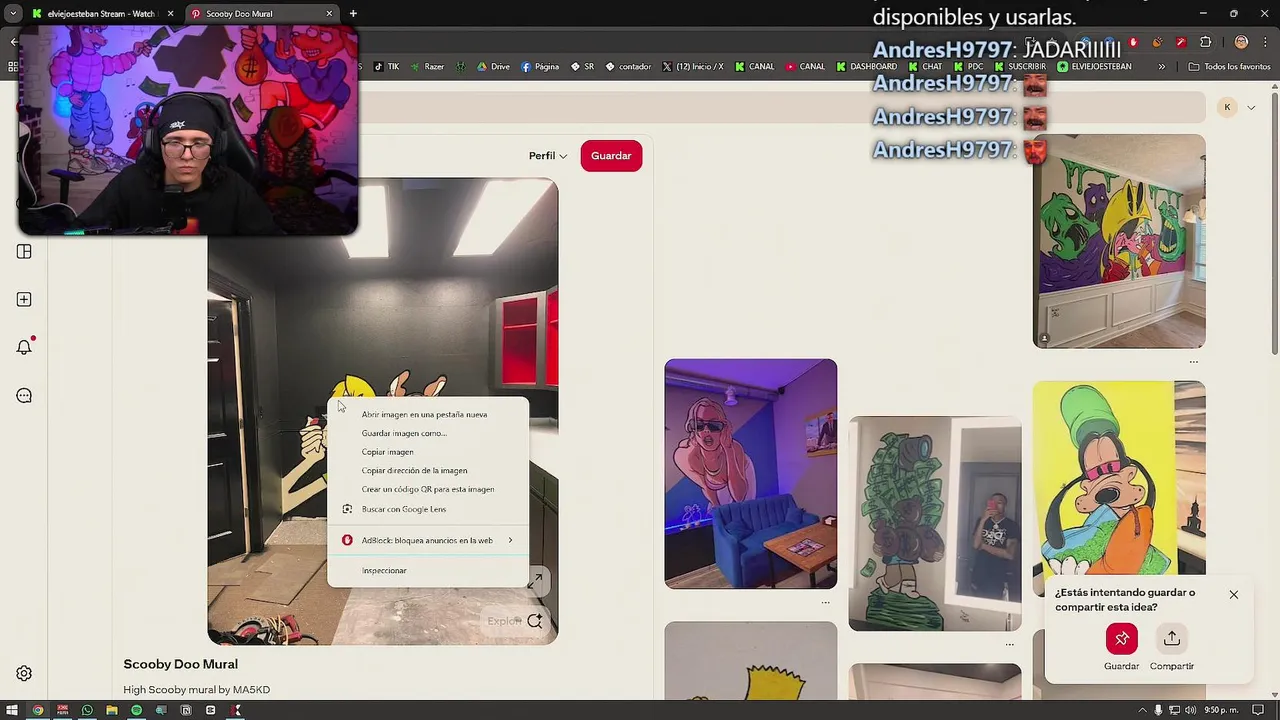
Task: Open WhatsApp from the taskbar
Action: 87,710
